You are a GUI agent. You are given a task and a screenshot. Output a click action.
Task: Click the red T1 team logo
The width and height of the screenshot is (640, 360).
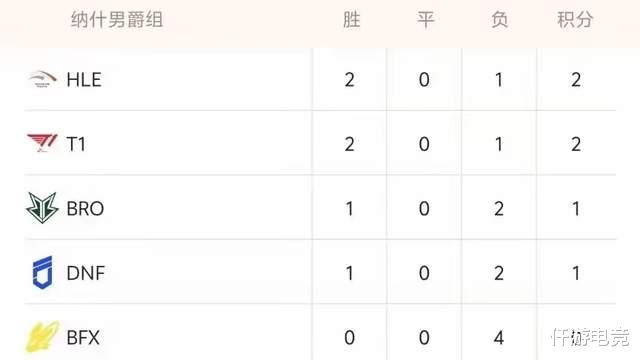coord(42,143)
